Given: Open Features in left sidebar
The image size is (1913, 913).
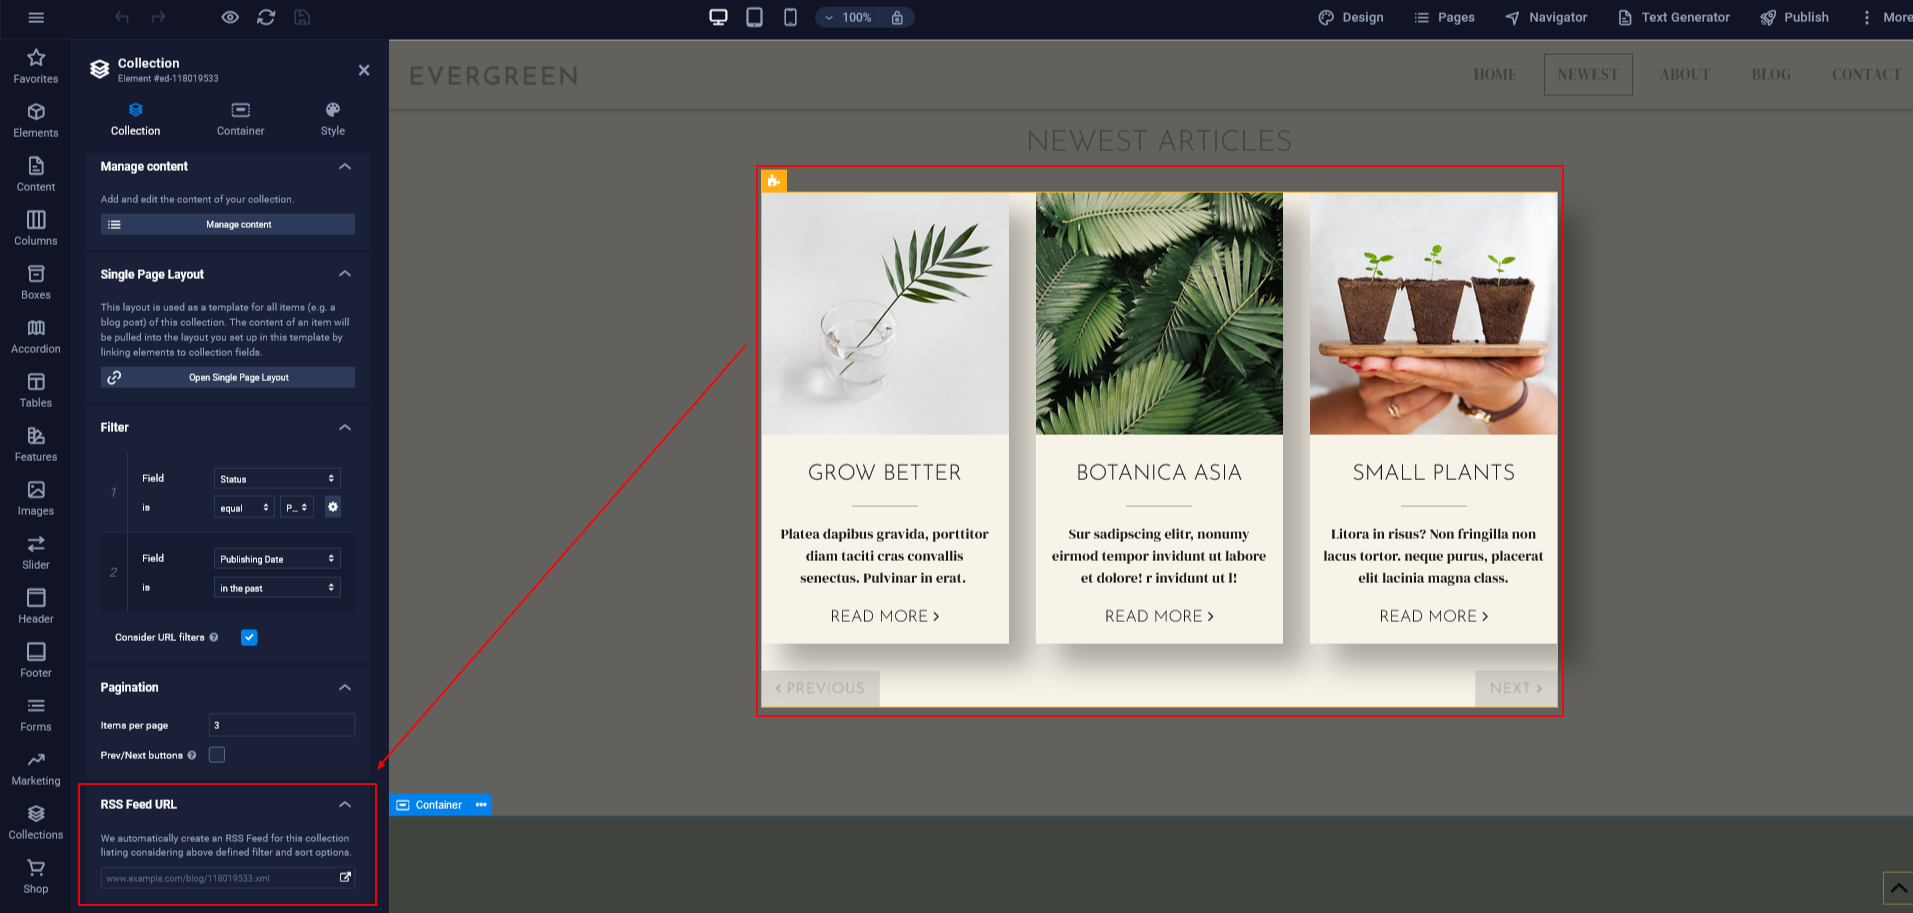Looking at the screenshot, I should tap(36, 444).
